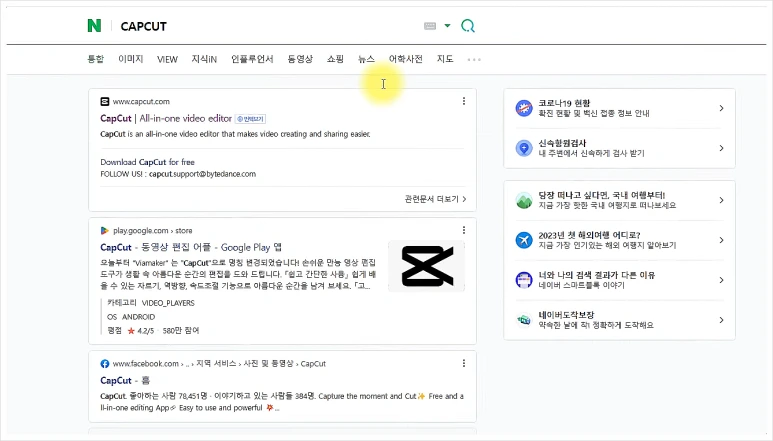The image size is (773, 441).
Task: Click the 코로나19 현황 icon
Action: pos(524,108)
